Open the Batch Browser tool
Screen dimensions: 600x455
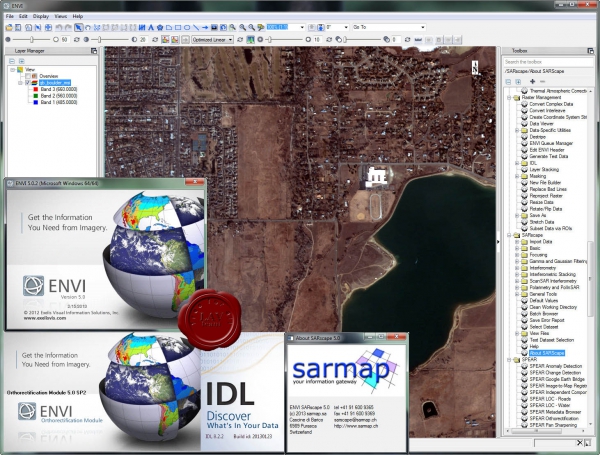[x=543, y=313]
